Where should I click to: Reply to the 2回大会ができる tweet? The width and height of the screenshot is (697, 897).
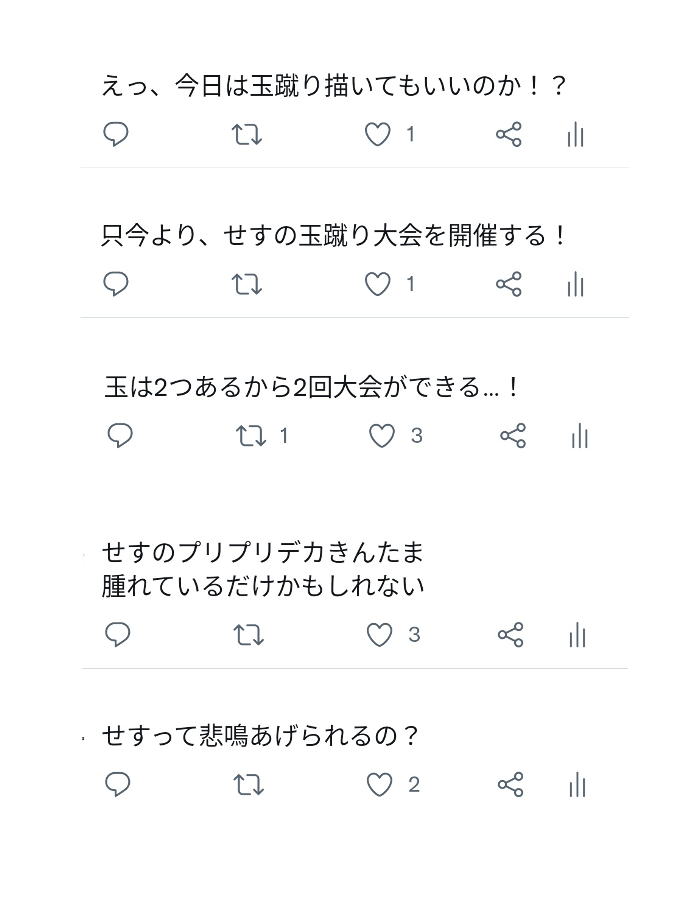point(120,435)
